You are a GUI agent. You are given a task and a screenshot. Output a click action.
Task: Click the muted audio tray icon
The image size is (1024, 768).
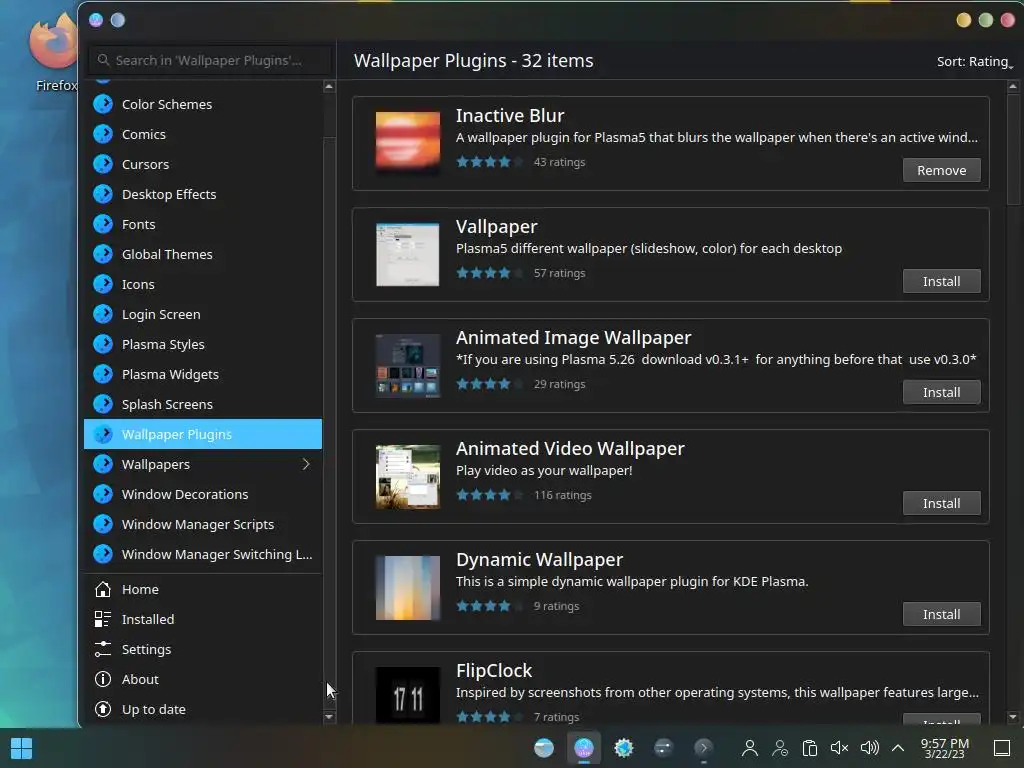pos(839,748)
